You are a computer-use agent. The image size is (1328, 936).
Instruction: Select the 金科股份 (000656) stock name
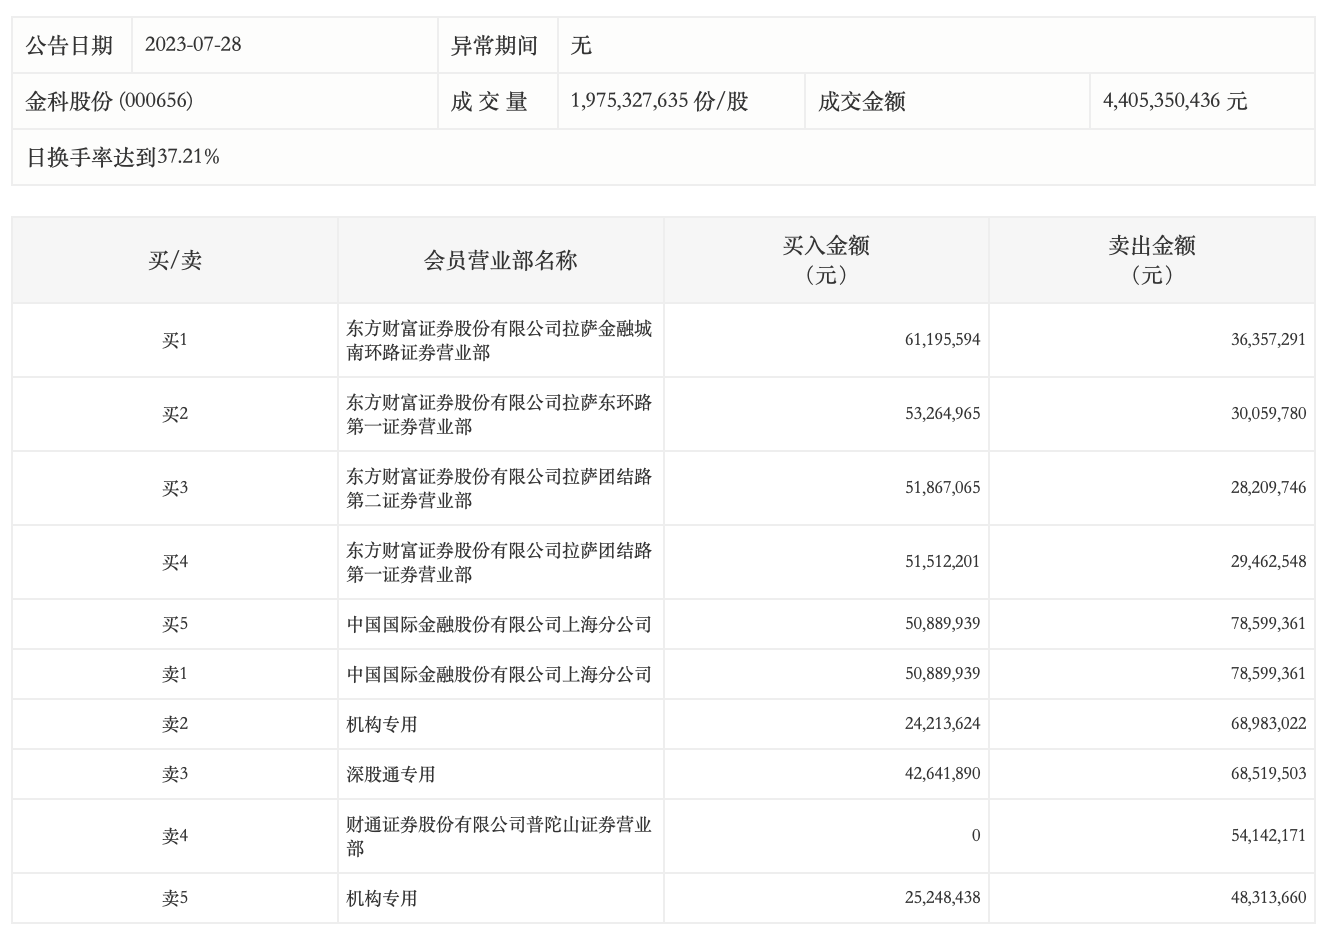pyautogui.click(x=109, y=101)
